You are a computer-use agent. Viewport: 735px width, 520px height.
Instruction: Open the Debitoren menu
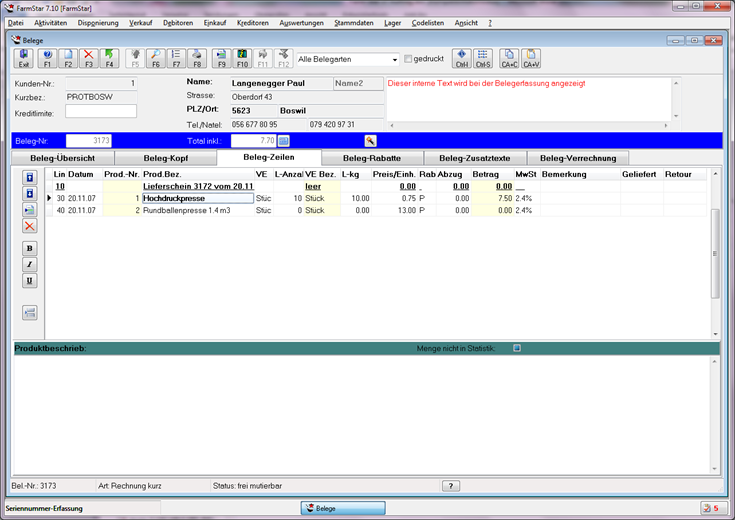pos(178,23)
